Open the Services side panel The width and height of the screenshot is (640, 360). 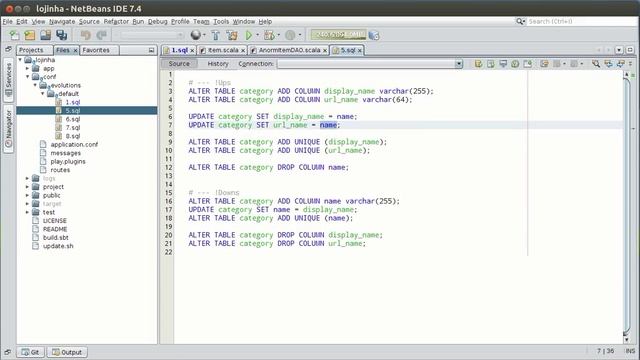click(9, 80)
